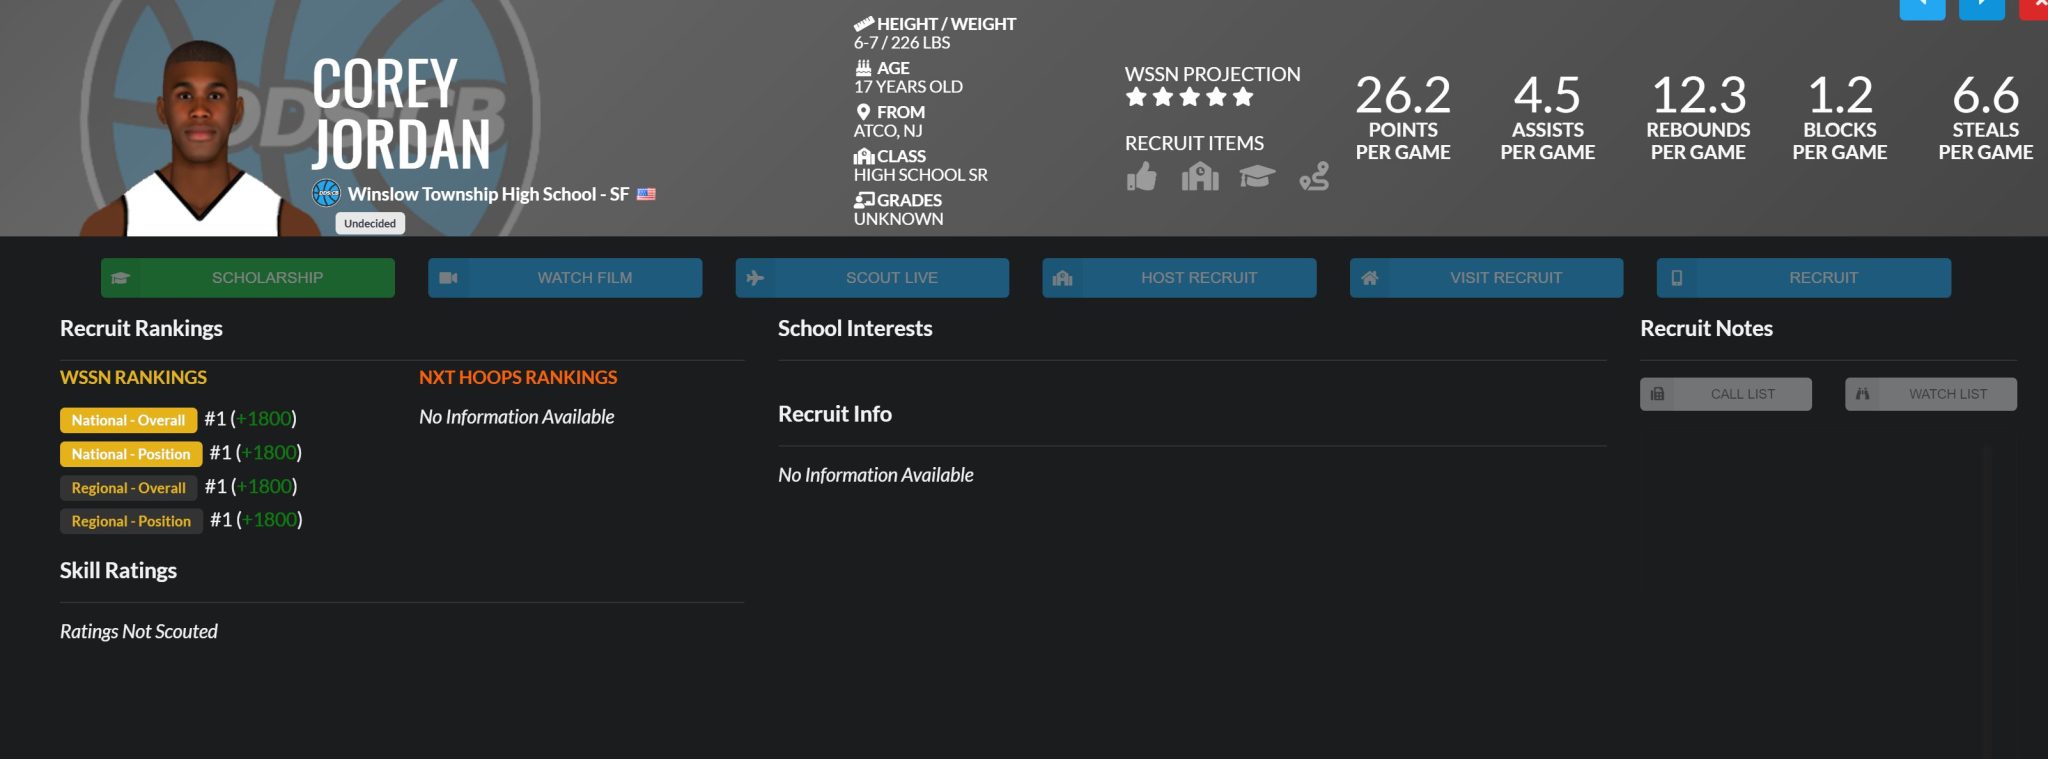This screenshot has height=759, width=2048.
Task: Add recruit to the Watch List
Action: click(1930, 394)
